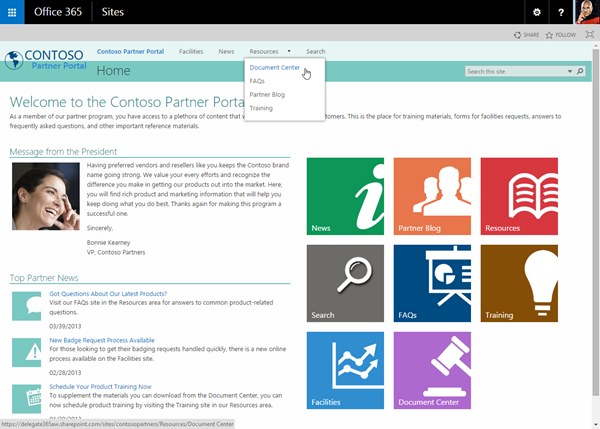Click the help question mark icon

561,12
